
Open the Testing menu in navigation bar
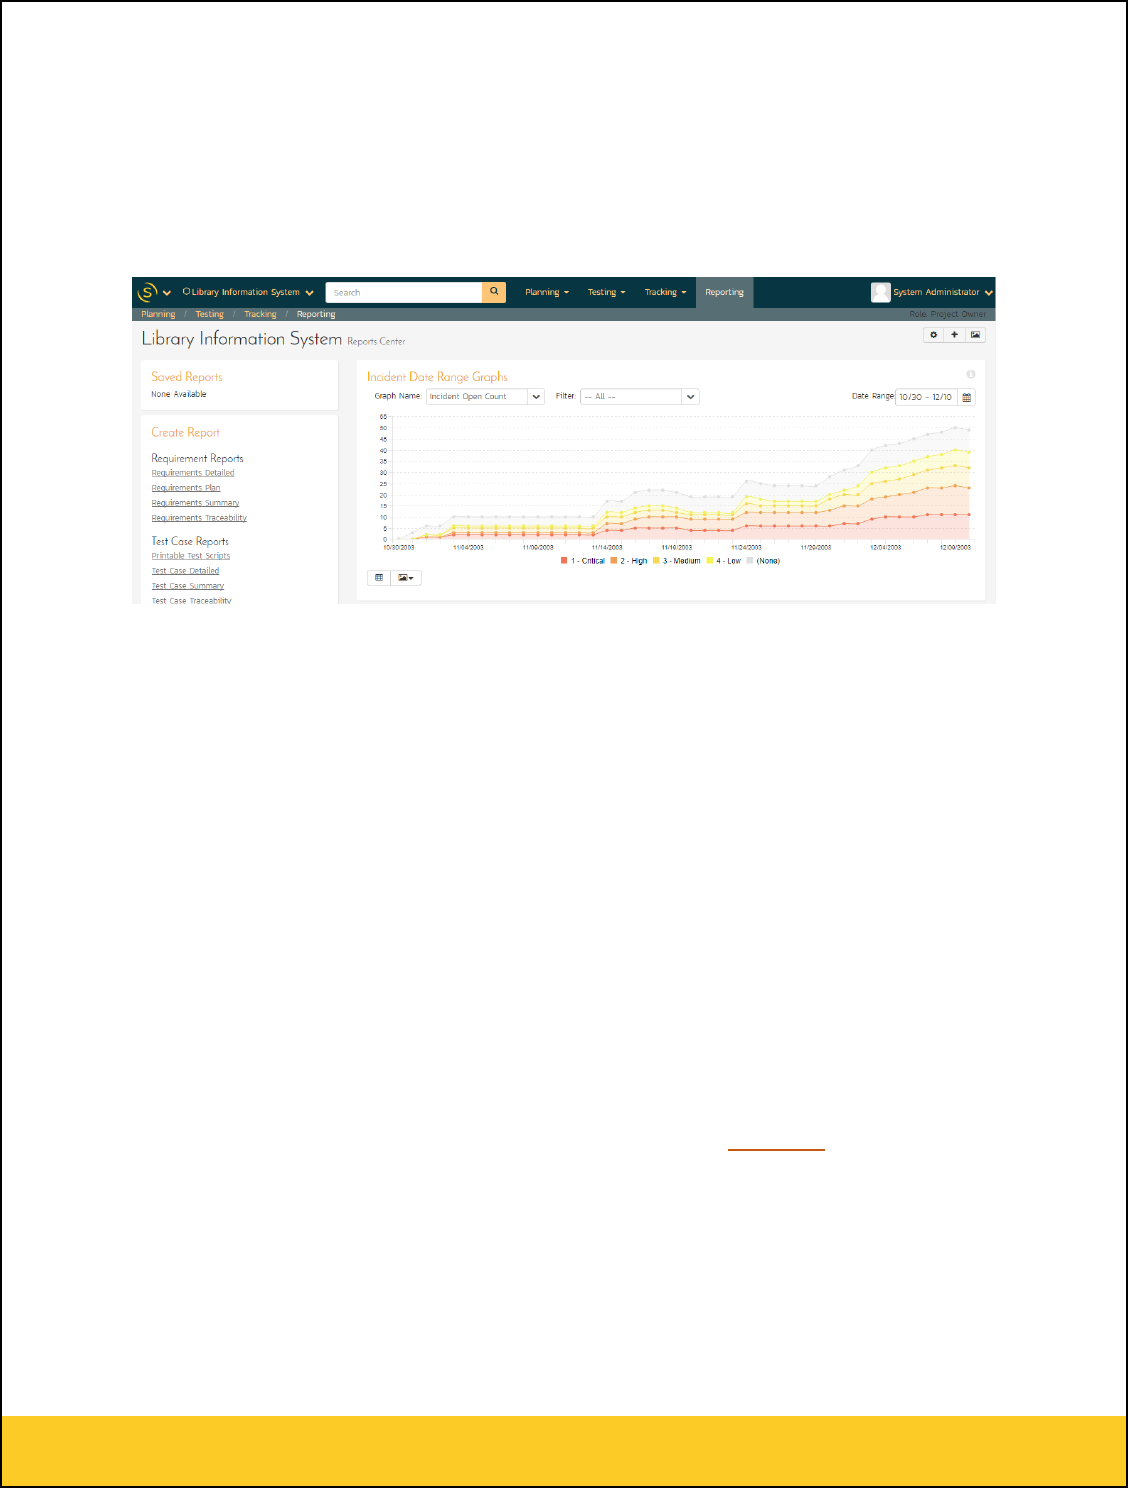click(x=606, y=293)
